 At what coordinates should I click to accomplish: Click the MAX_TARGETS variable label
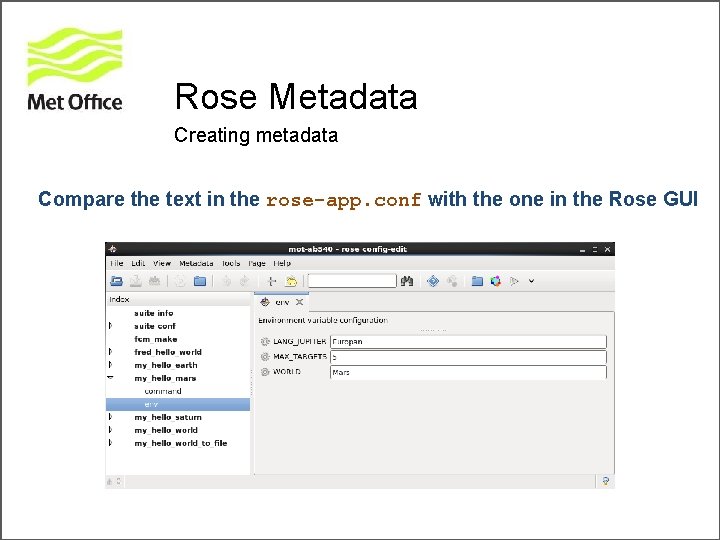300,357
